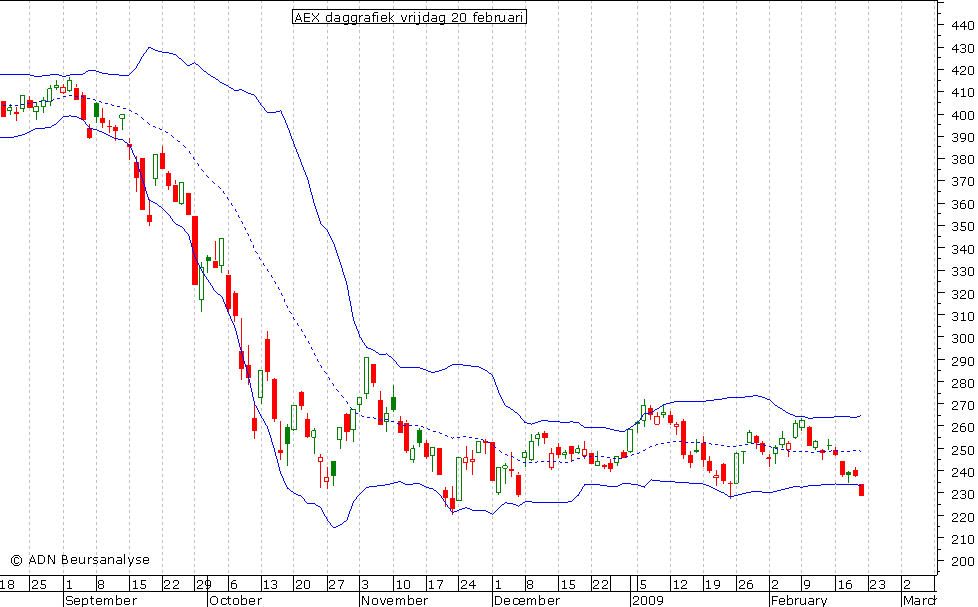This screenshot has width=978, height=607.
Task: Choose the 3 date label on the time axis
Action: [x=366, y=585]
